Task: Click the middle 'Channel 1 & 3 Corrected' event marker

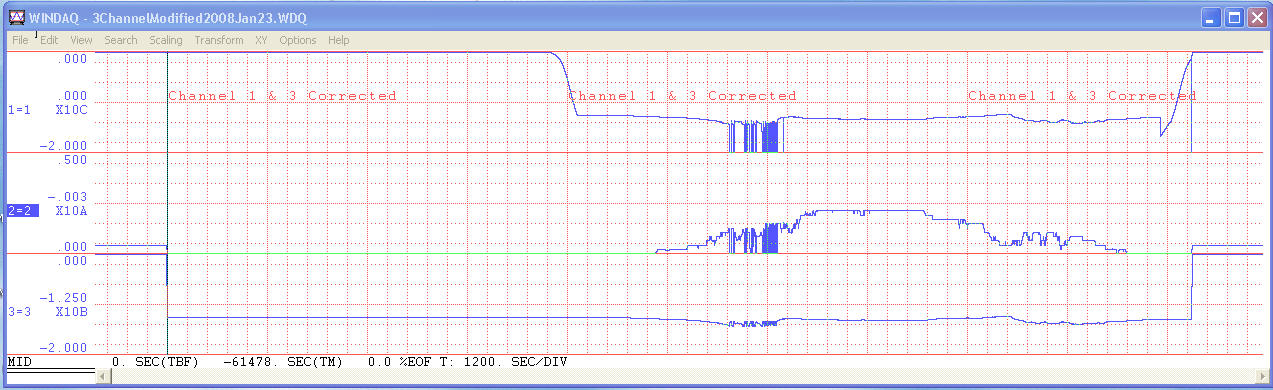Action: (x=682, y=96)
